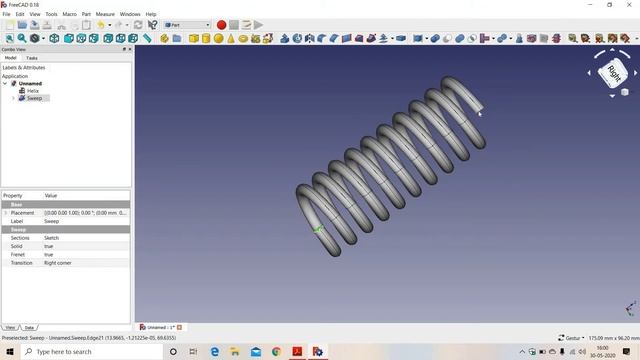Select the Boolean Cut tool
The height and width of the screenshot is (360, 640).
tap(447, 38)
